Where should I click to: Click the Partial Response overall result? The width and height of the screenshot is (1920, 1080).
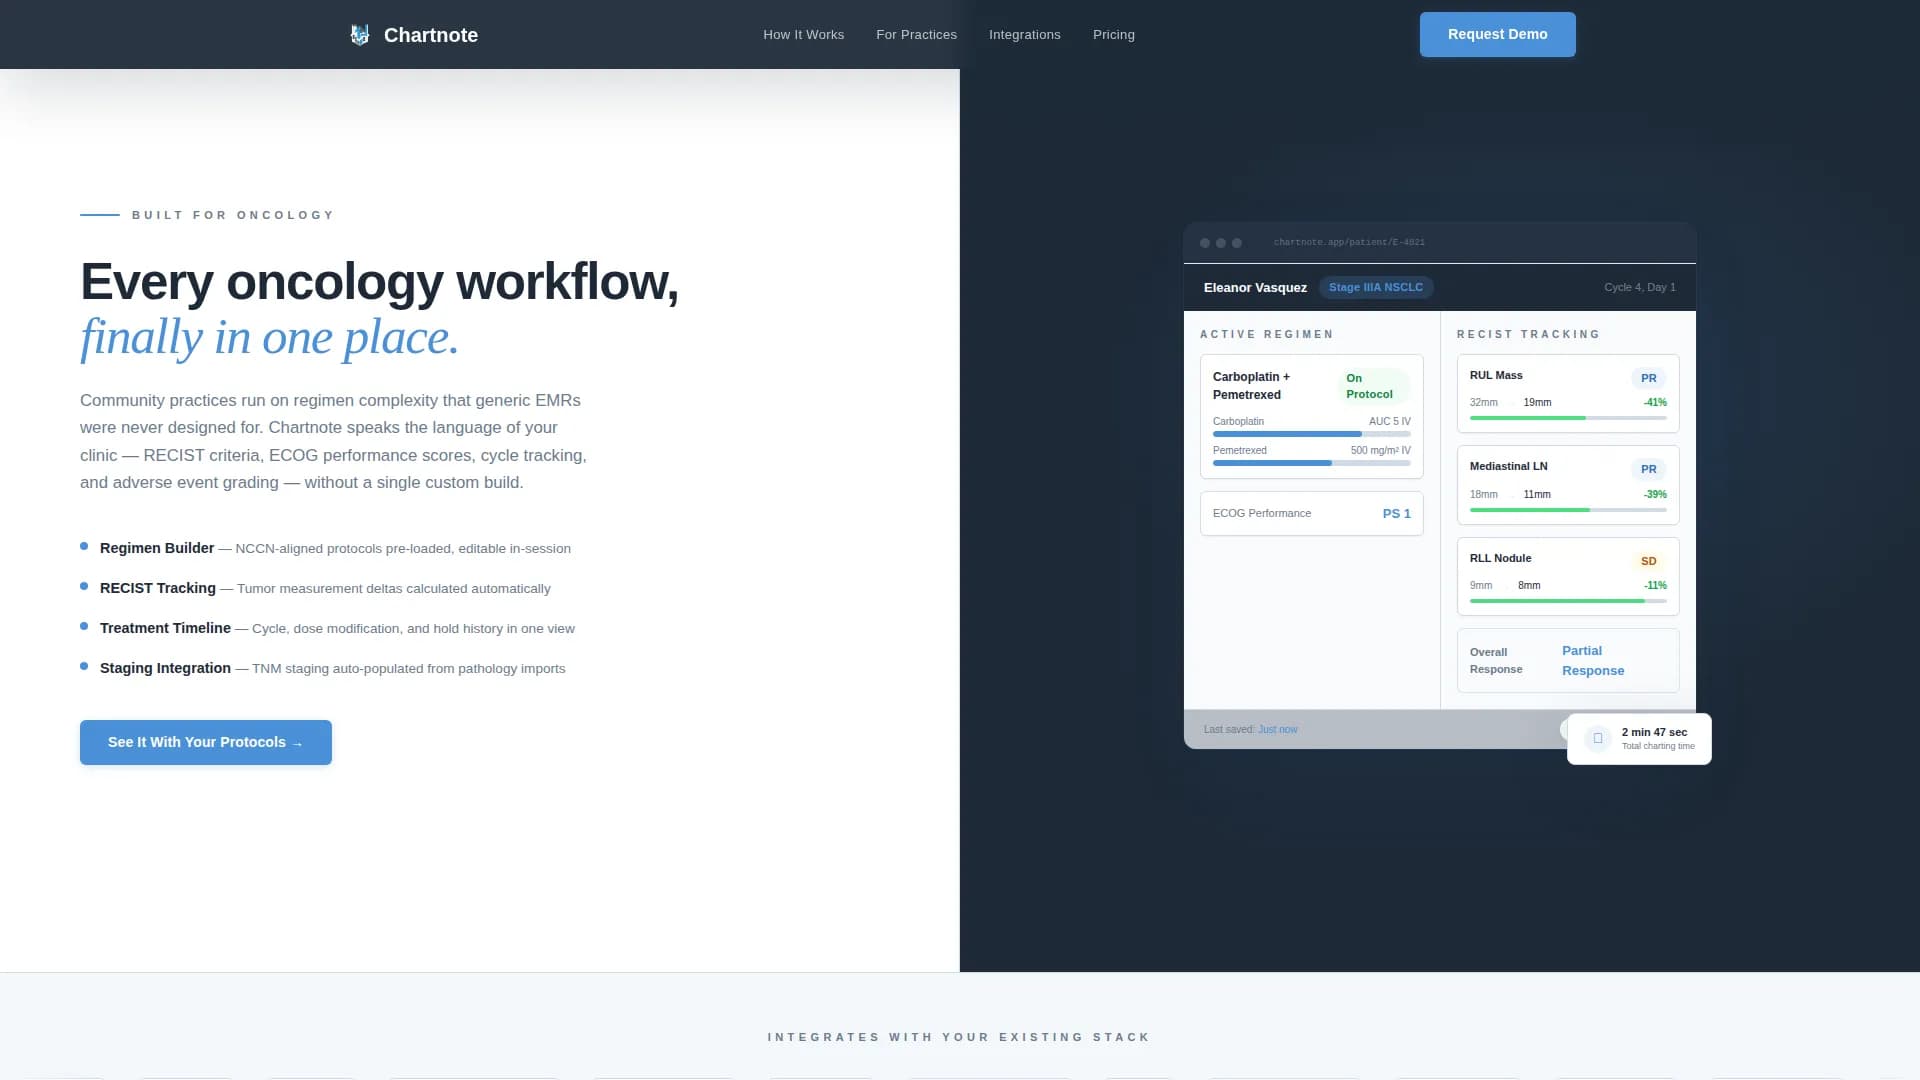point(1592,661)
